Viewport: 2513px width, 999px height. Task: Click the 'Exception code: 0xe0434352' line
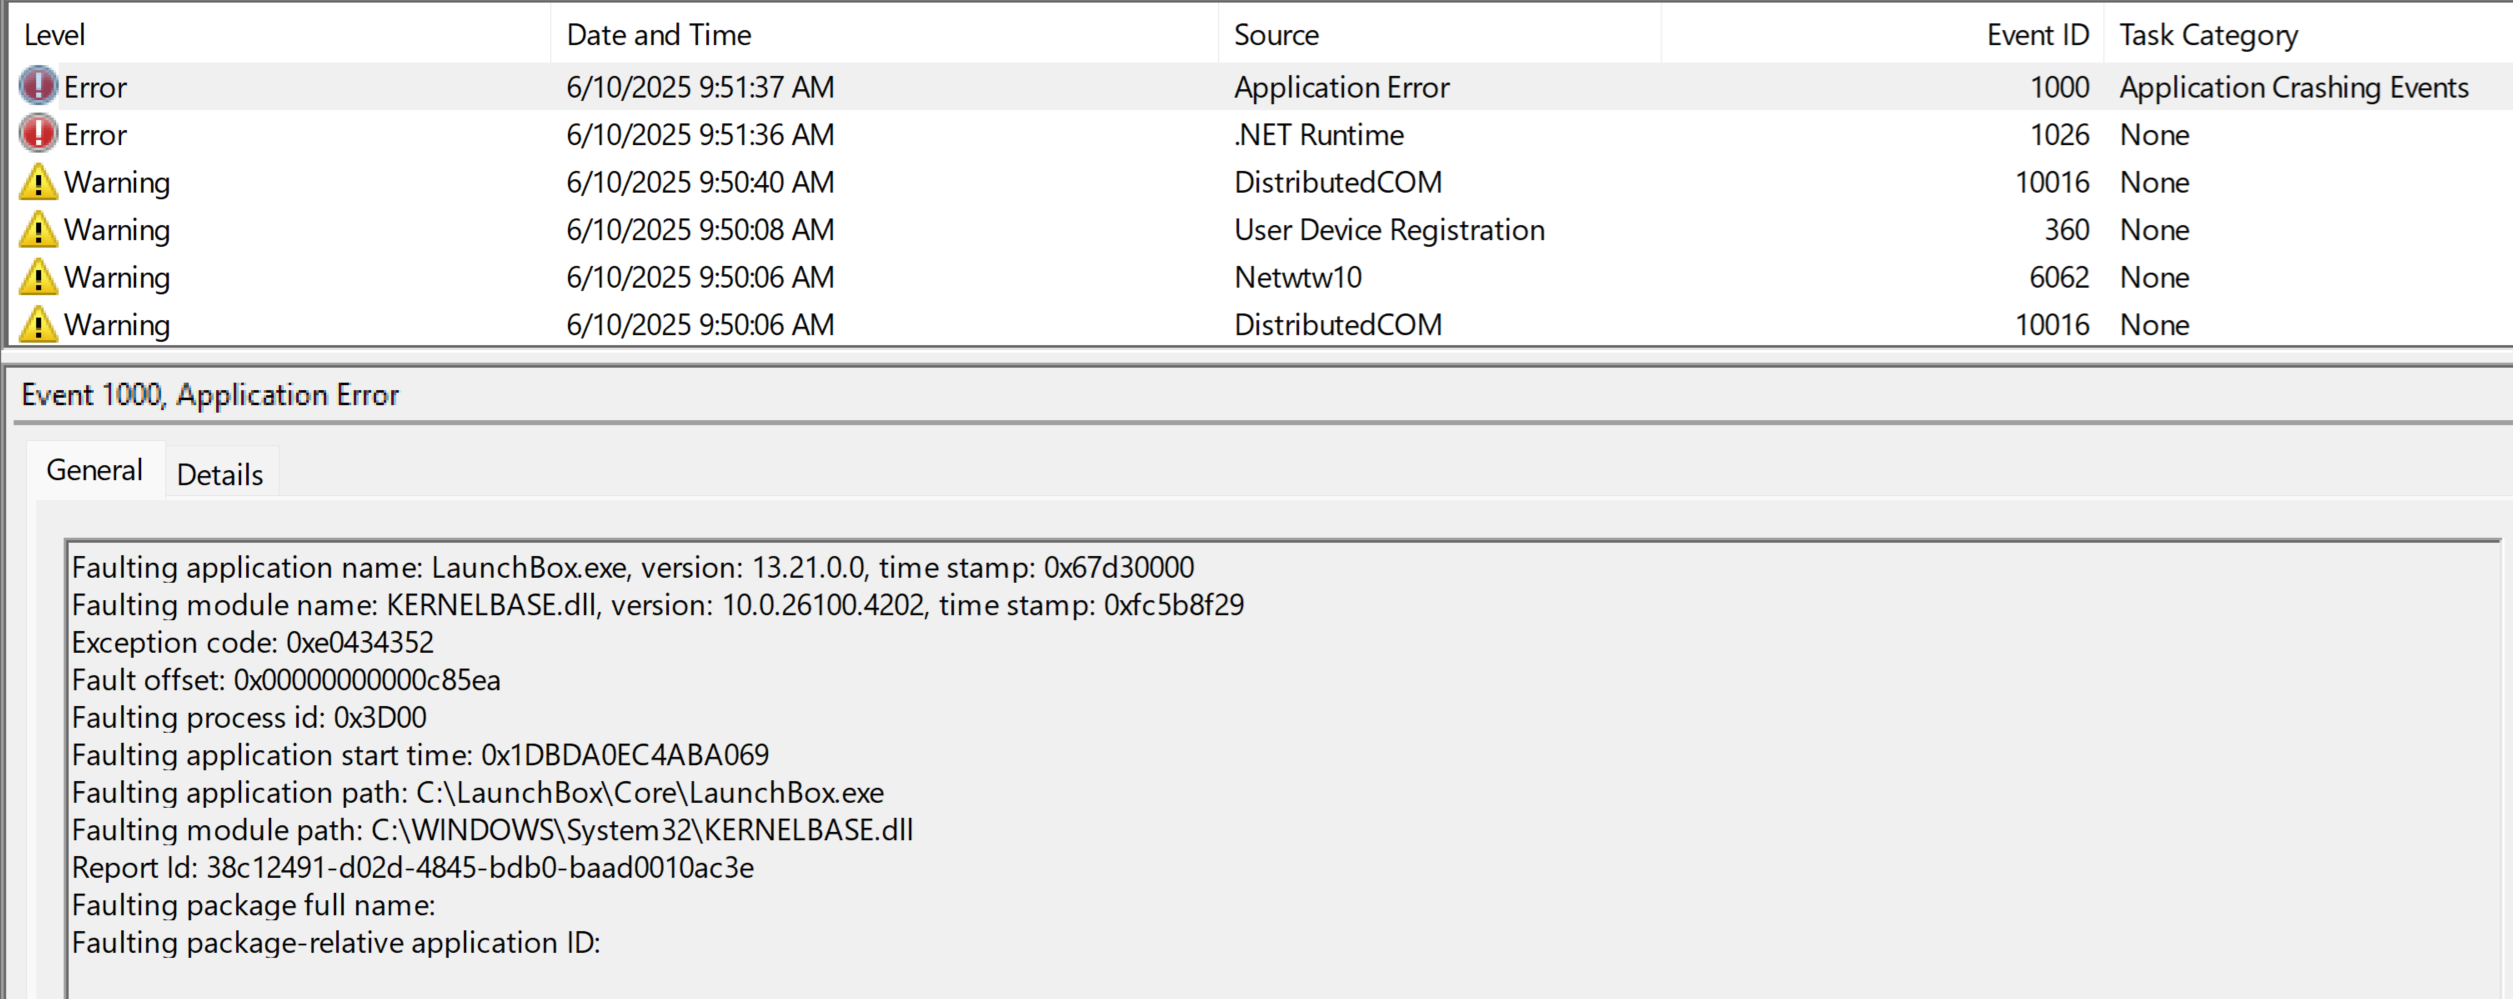[x=253, y=642]
